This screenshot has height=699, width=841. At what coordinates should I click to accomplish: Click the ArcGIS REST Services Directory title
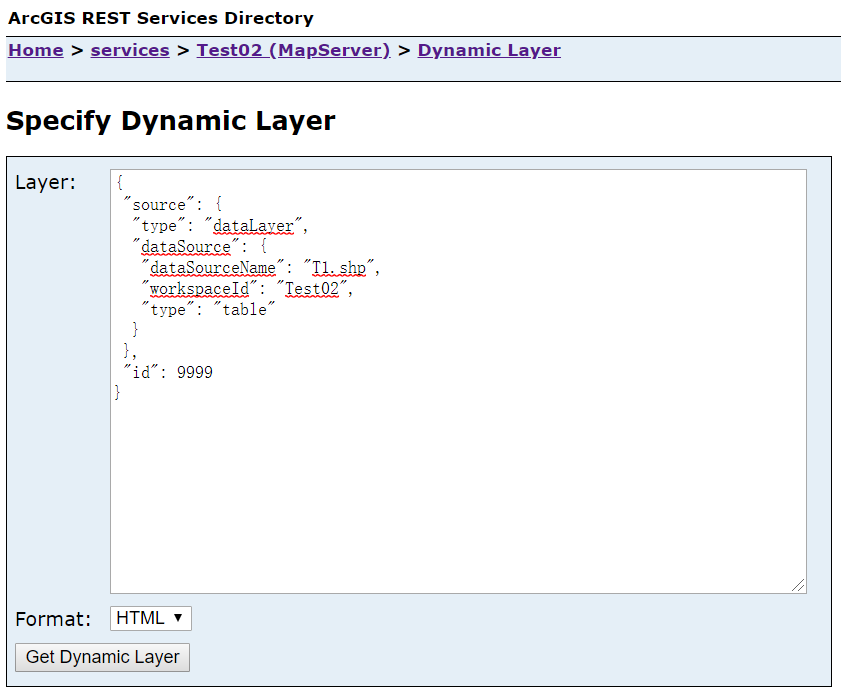(x=161, y=18)
